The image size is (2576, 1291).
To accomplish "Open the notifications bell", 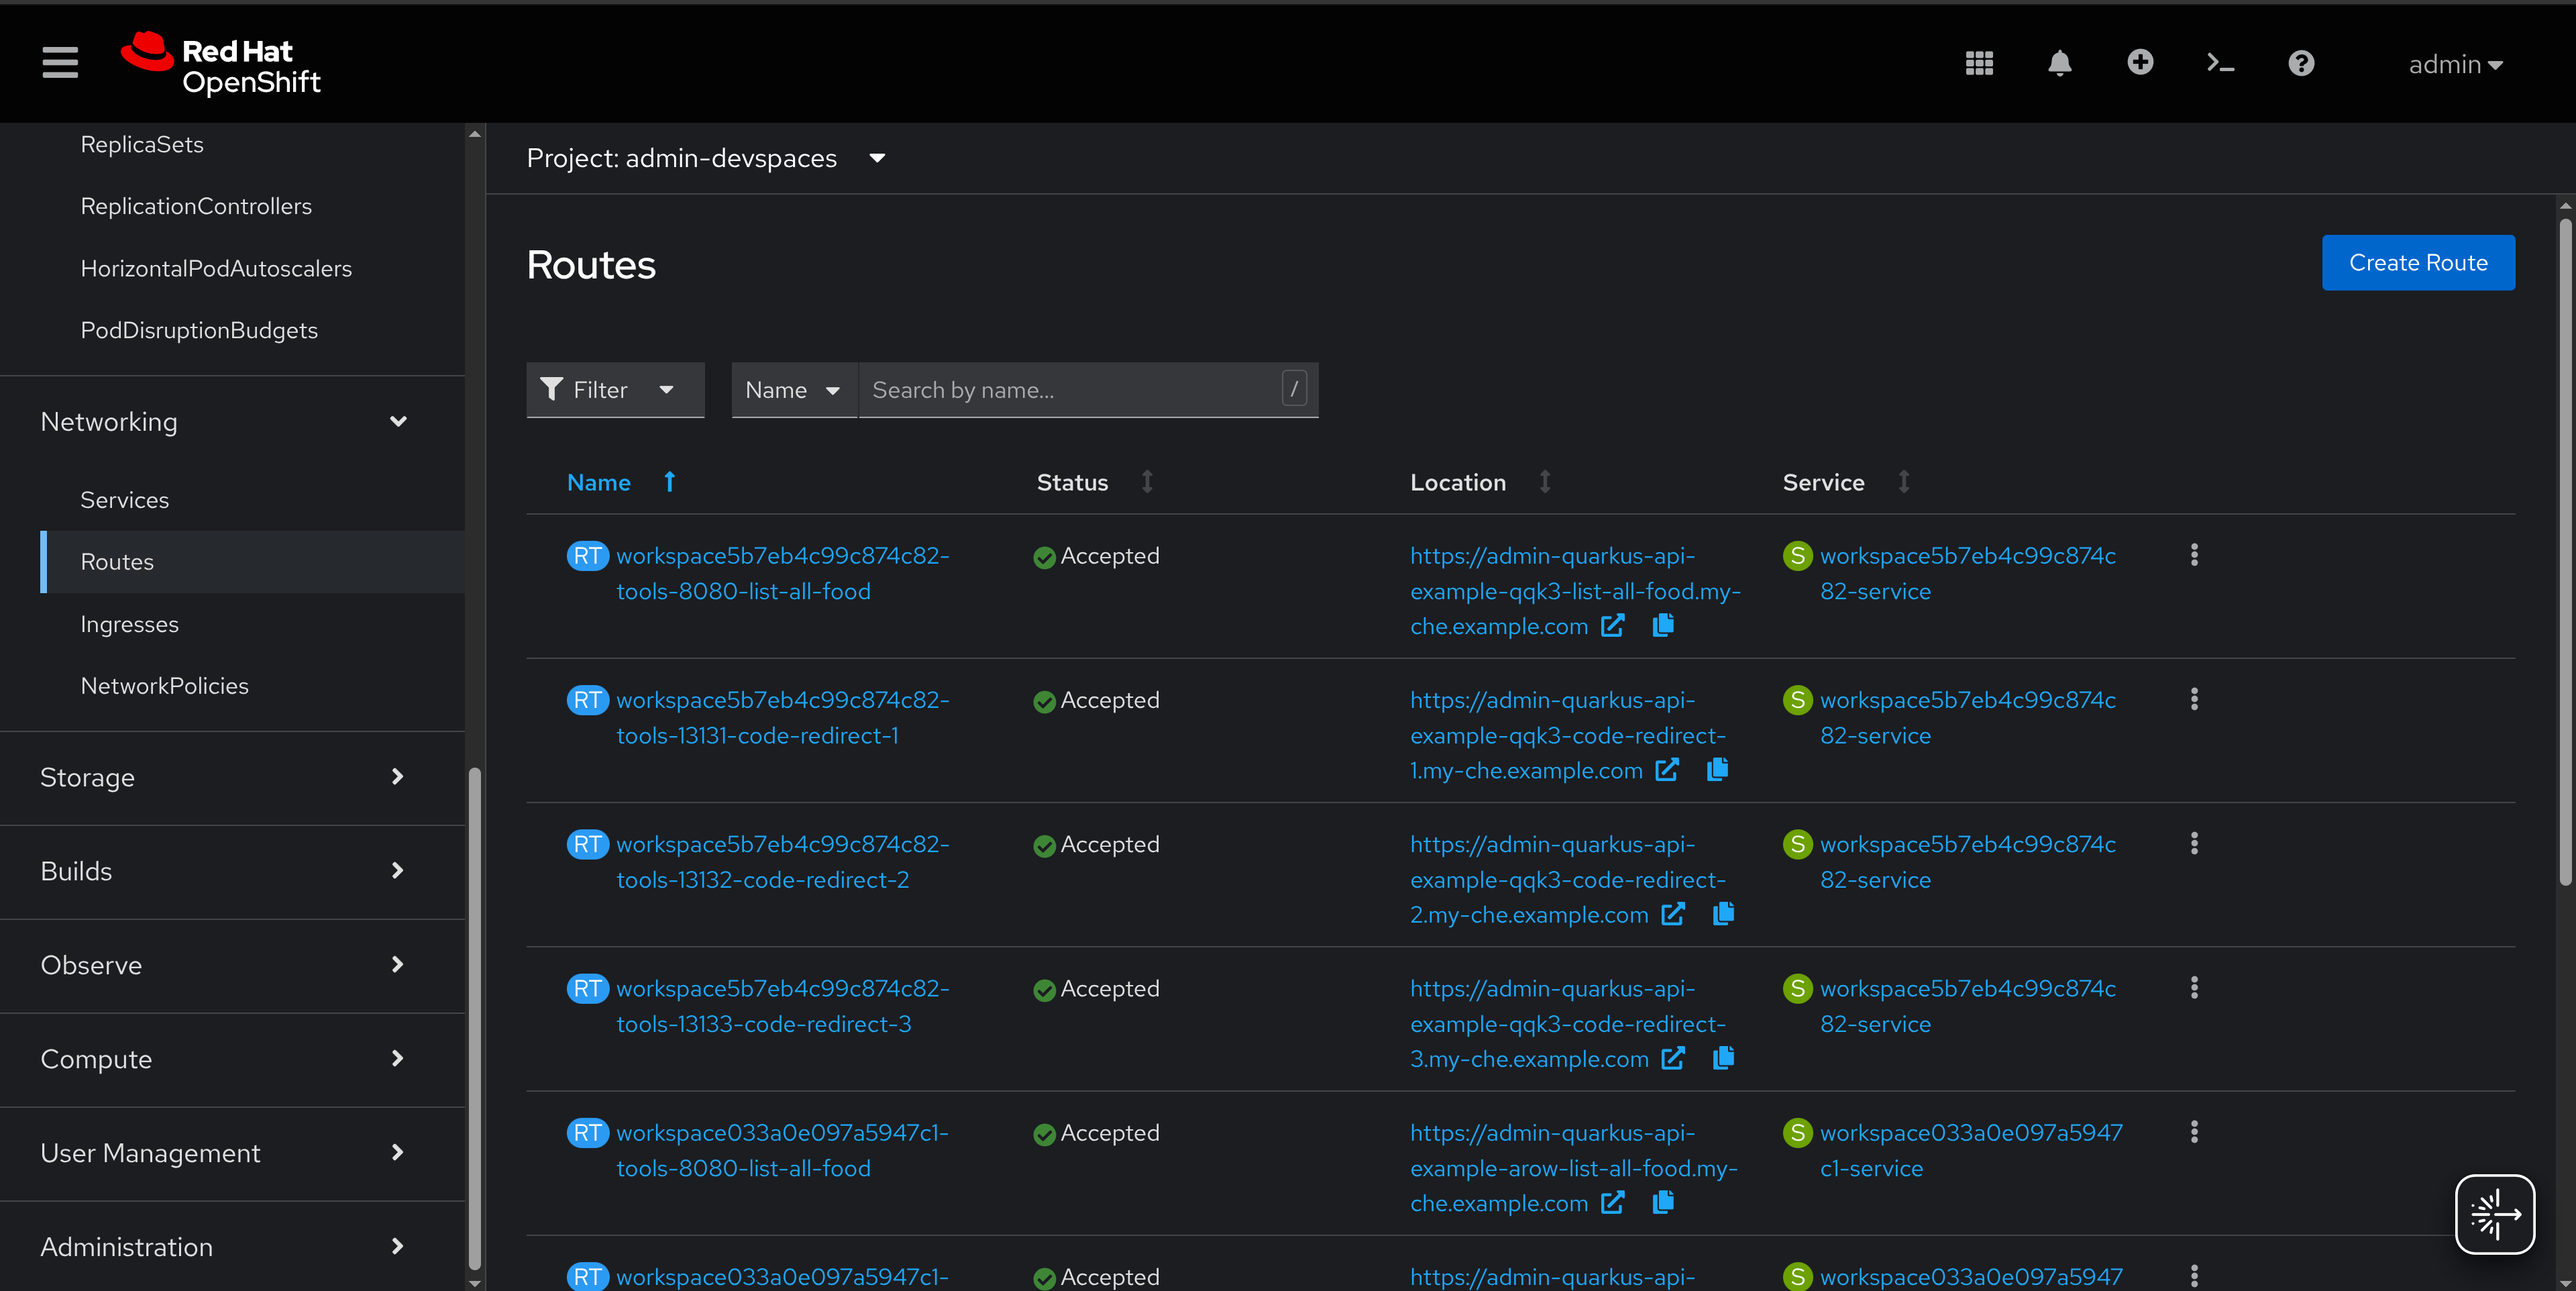I will pyautogui.click(x=2059, y=64).
